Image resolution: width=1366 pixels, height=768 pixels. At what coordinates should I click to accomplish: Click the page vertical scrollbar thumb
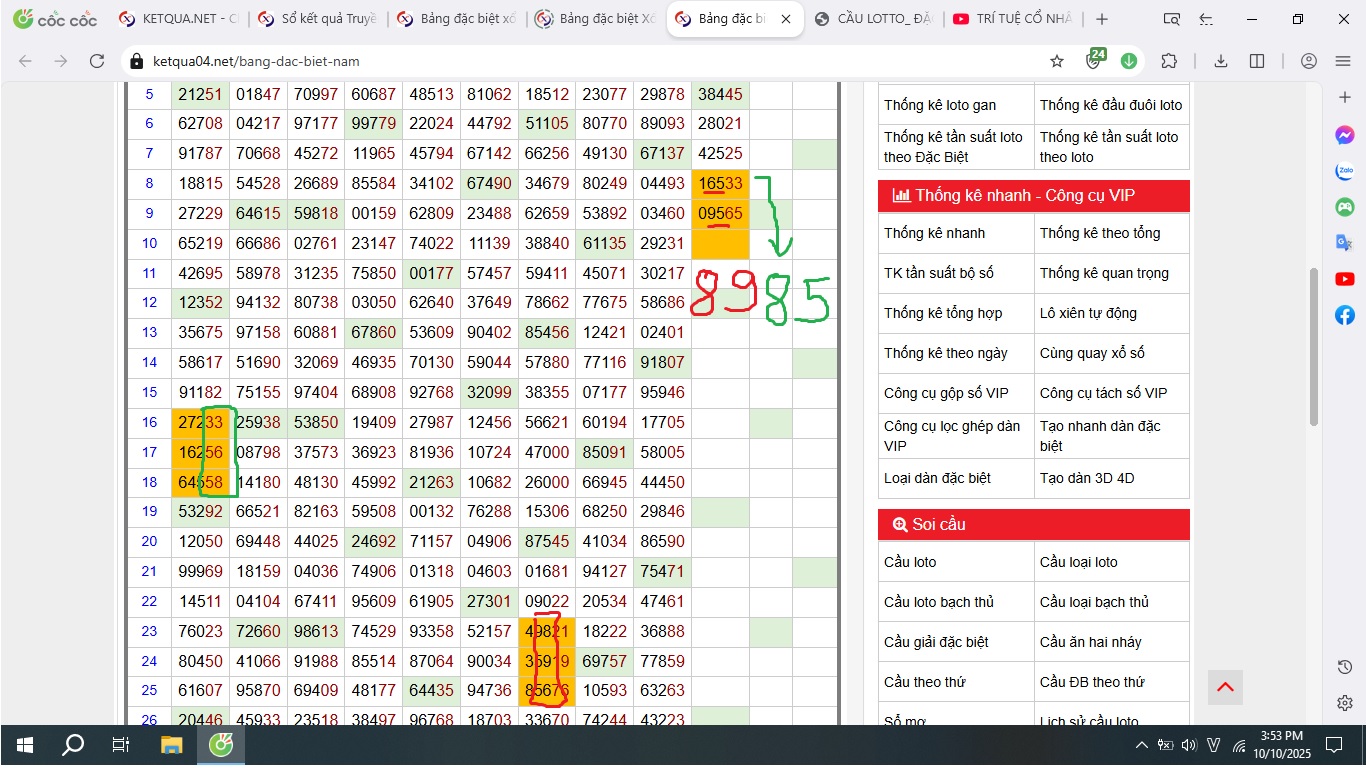(1316, 347)
